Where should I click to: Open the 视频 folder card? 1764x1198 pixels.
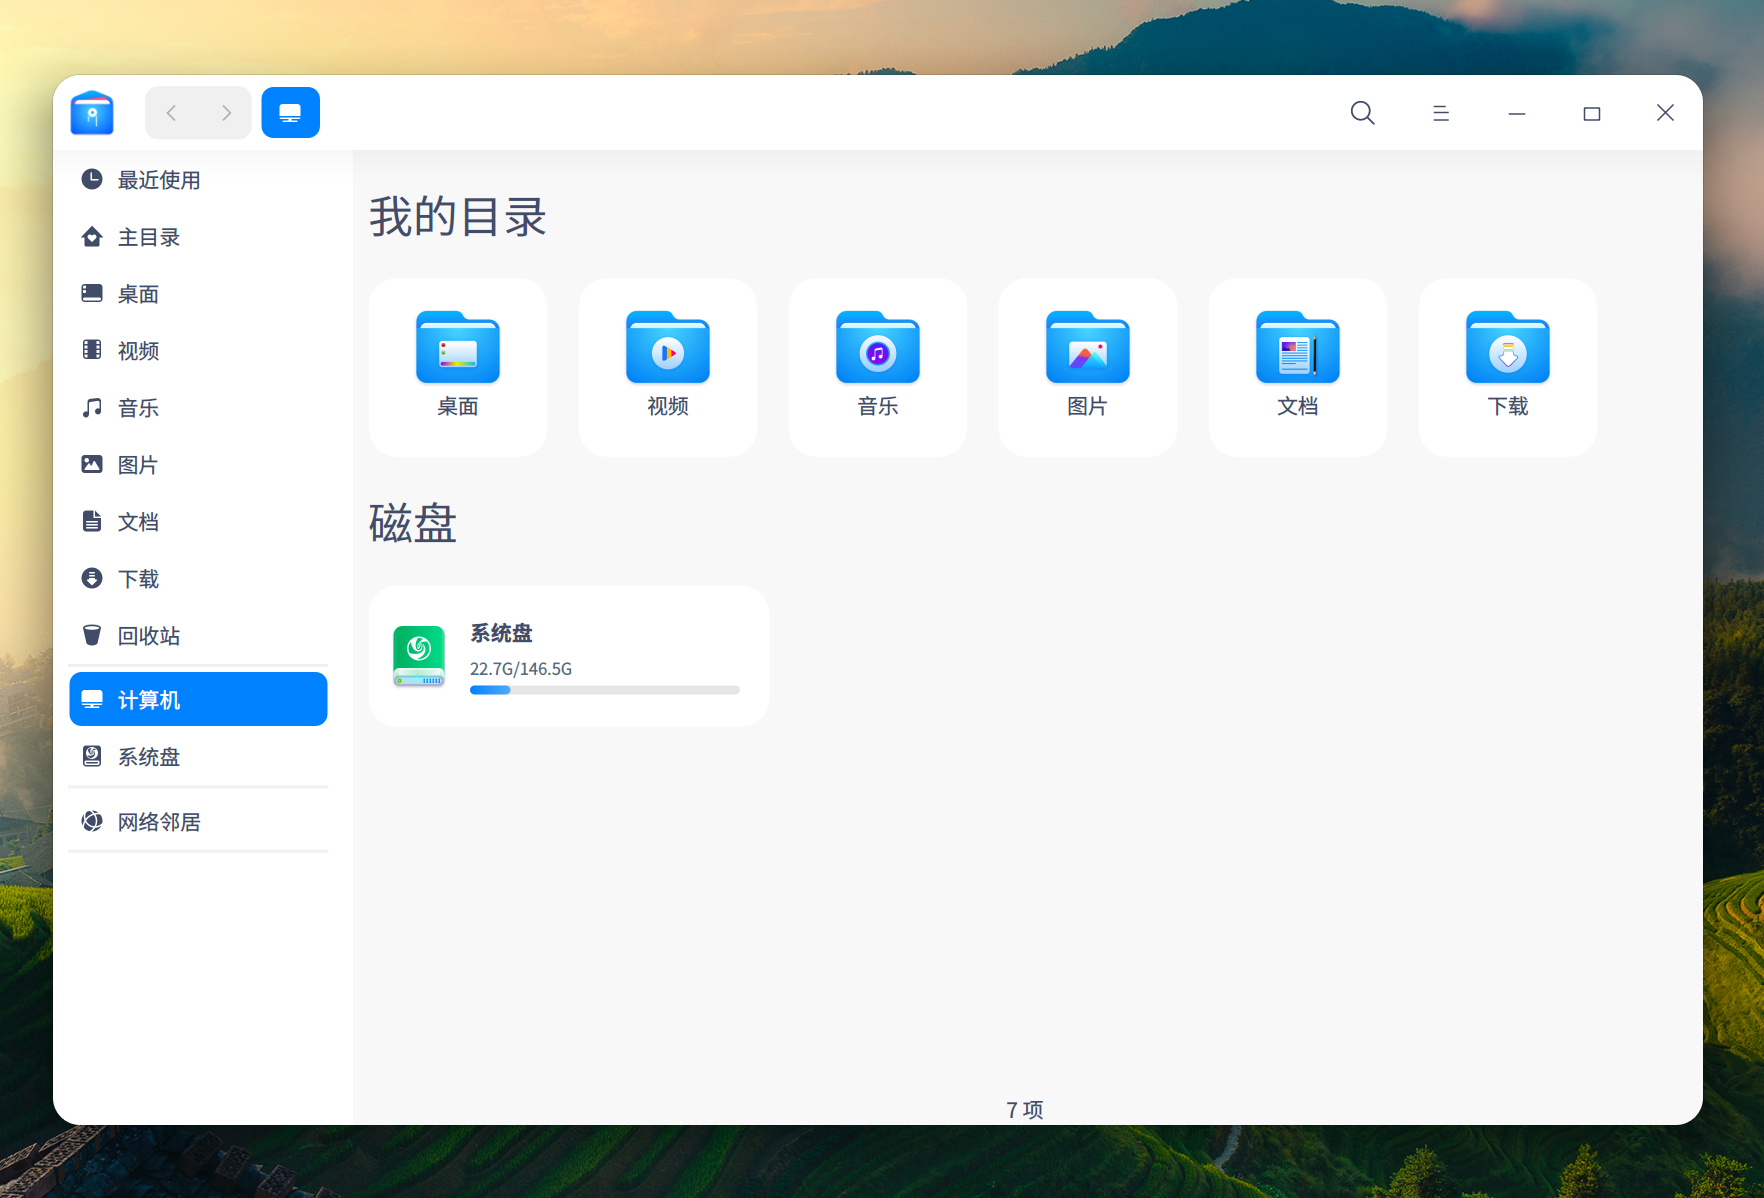pos(667,367)
